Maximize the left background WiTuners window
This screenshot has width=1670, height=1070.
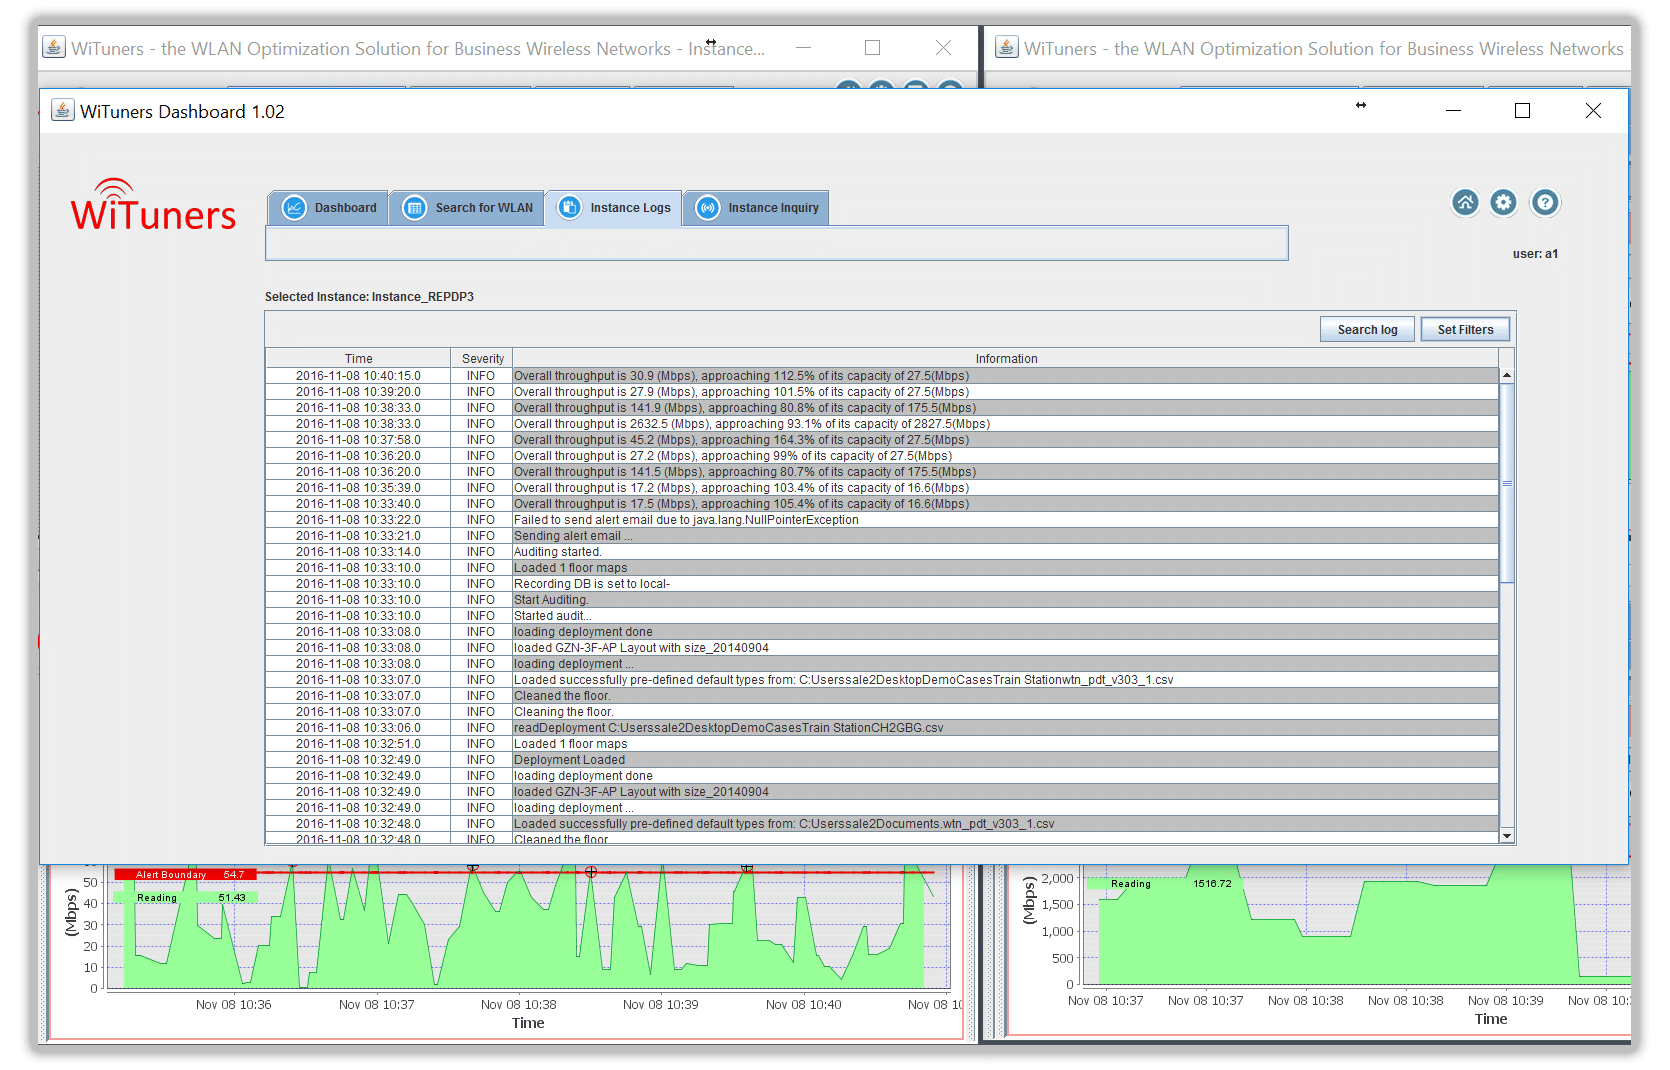point(872,47)
